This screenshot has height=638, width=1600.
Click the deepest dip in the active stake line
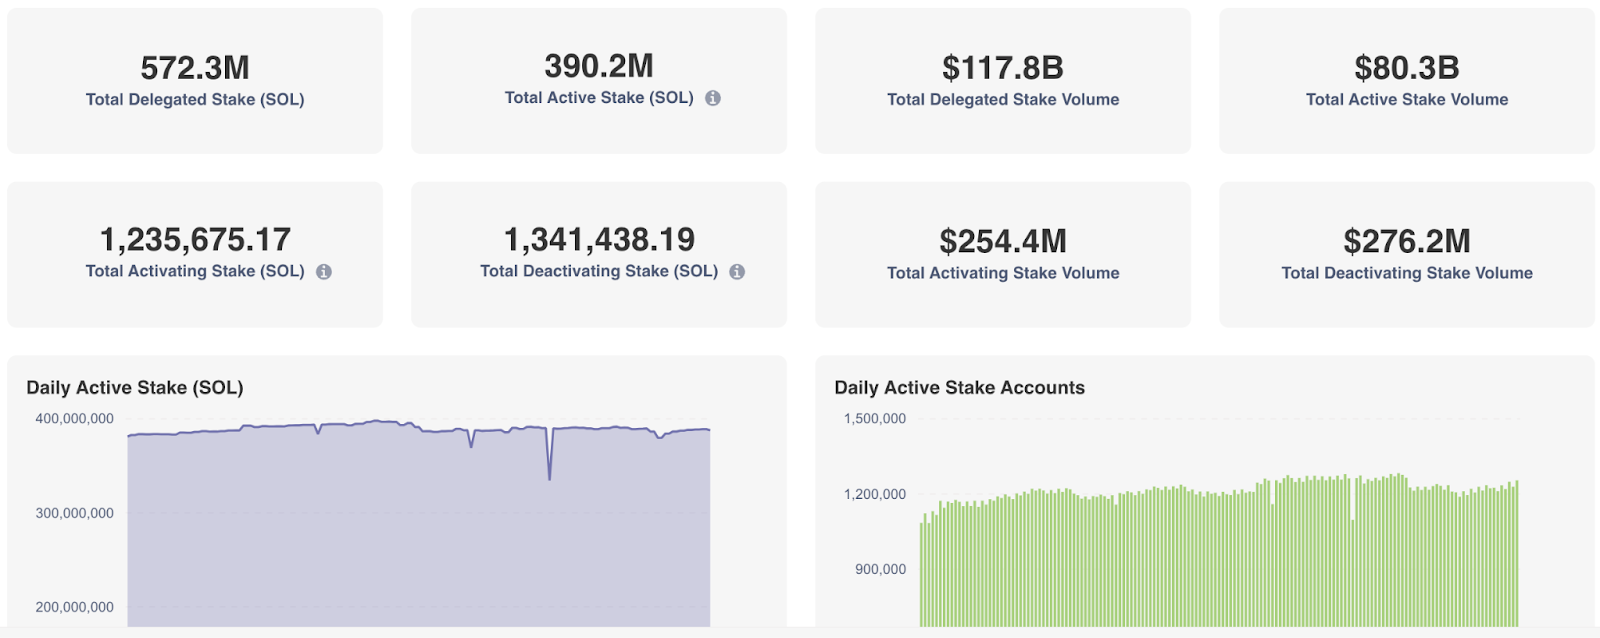[x=549, y=477]
